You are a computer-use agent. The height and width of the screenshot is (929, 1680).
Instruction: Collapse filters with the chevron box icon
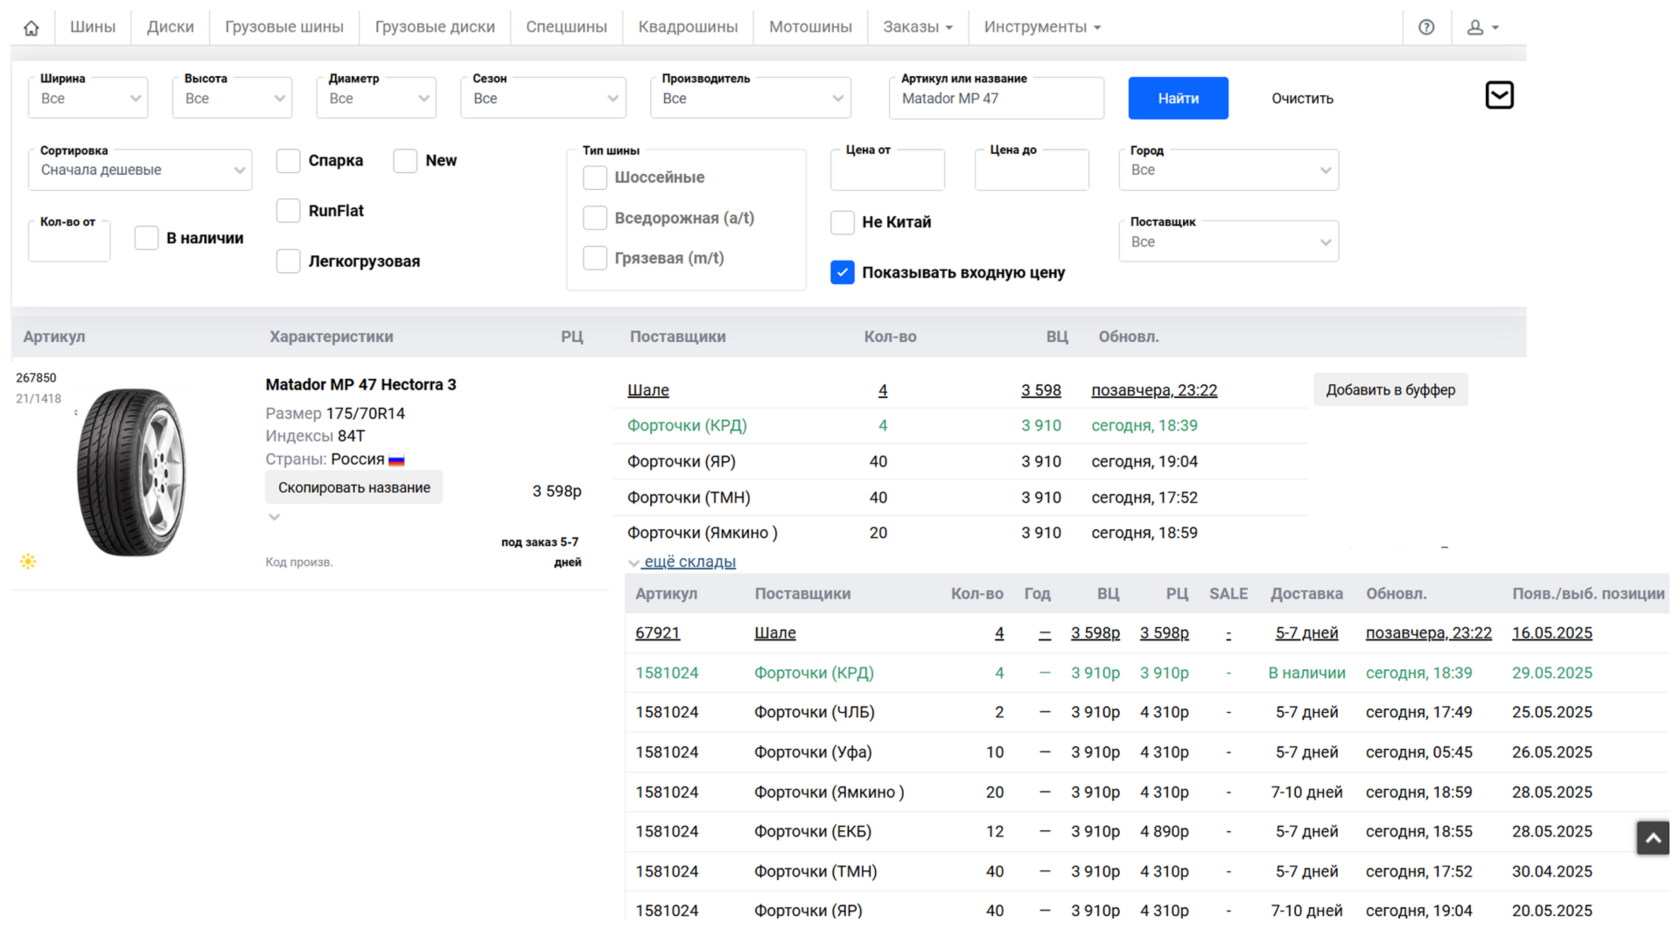(x=1499, y=95)
